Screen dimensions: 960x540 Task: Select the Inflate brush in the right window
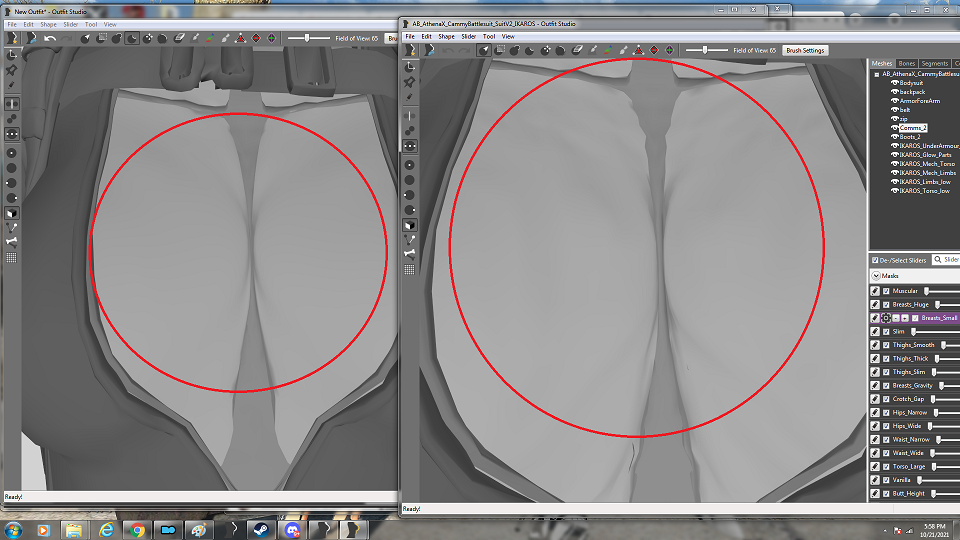pos(515,50)
